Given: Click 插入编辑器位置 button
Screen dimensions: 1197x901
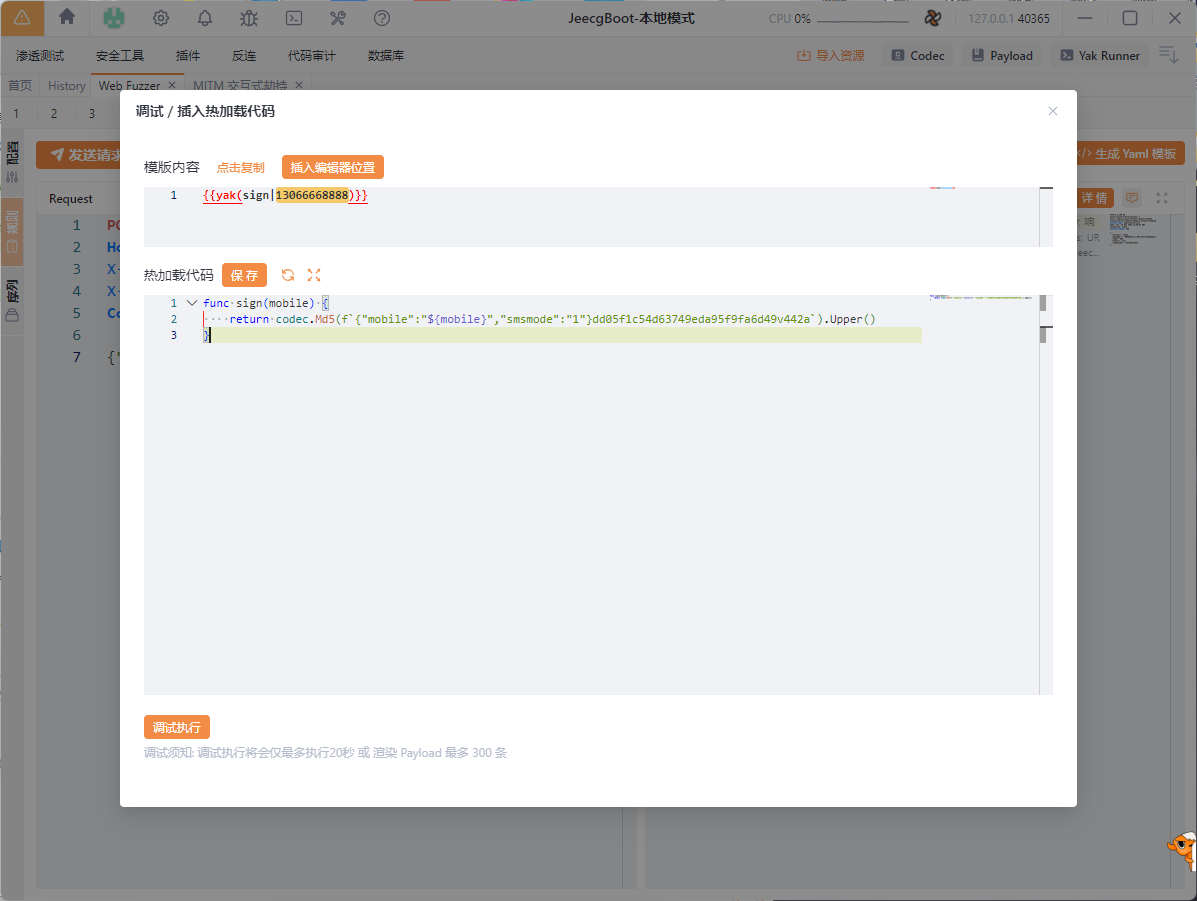Looking at the screenshot, I should click(333, 167).
